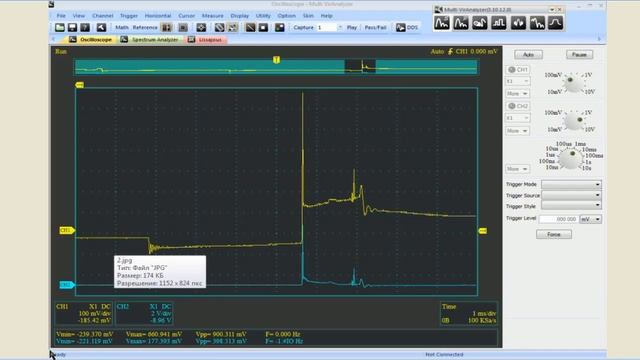Open the trigger level mV unit dropdown

[x=591, y=219]
